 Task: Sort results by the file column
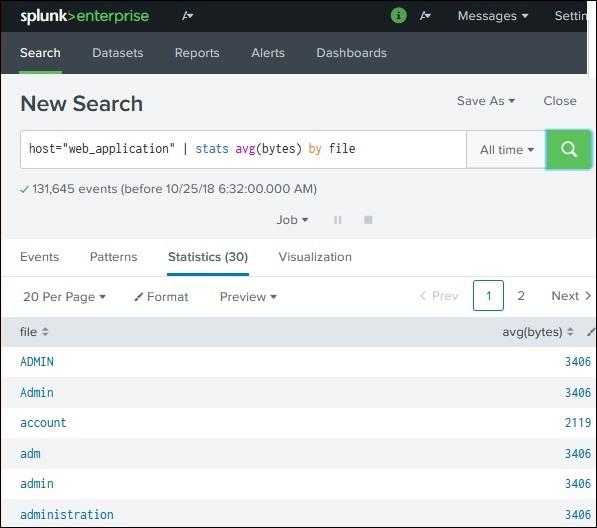tap(34, 332)
